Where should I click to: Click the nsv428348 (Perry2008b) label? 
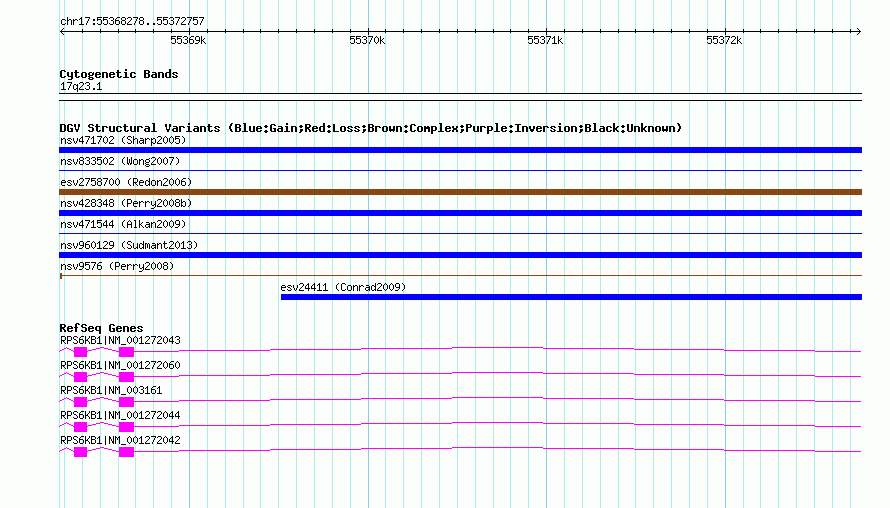pyautogui.click(x=126, y=203)
